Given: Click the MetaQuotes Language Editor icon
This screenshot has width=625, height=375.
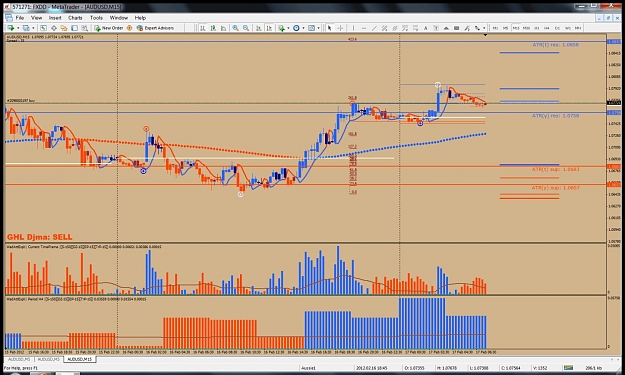Looking at the screenshot, I should (x=129, y=28).
